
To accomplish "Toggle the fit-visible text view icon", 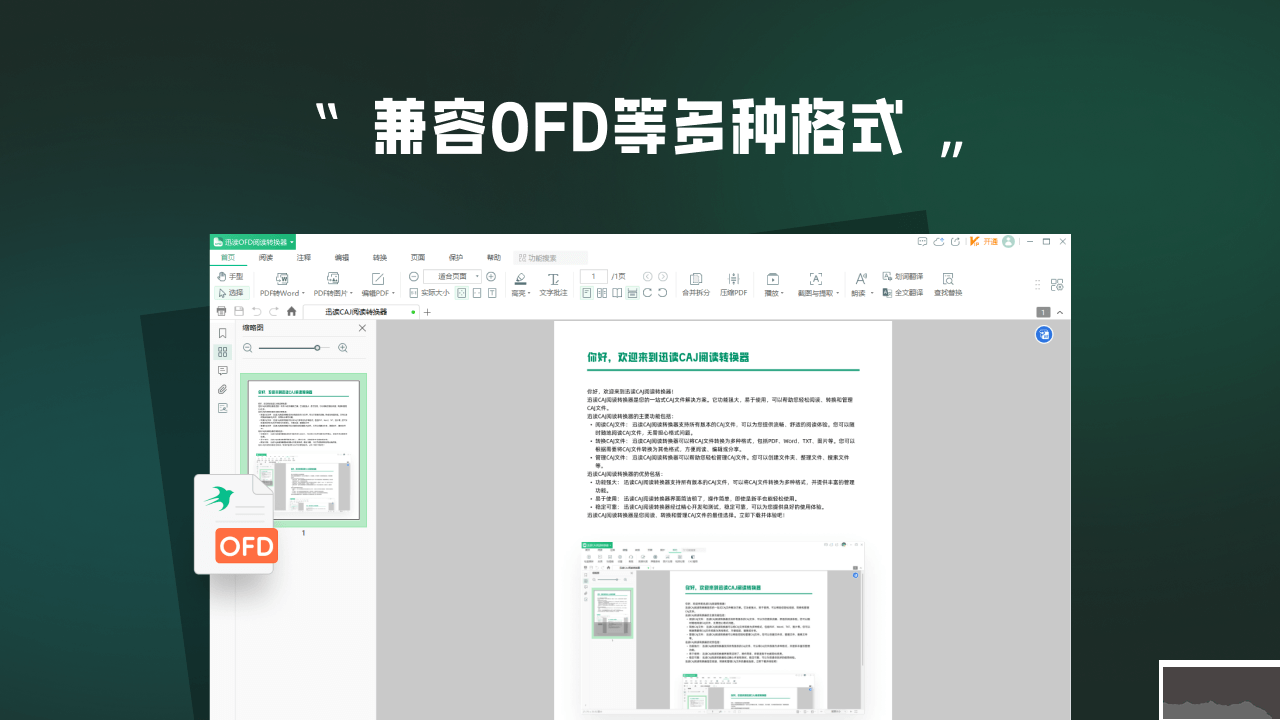I will point(492,293).
